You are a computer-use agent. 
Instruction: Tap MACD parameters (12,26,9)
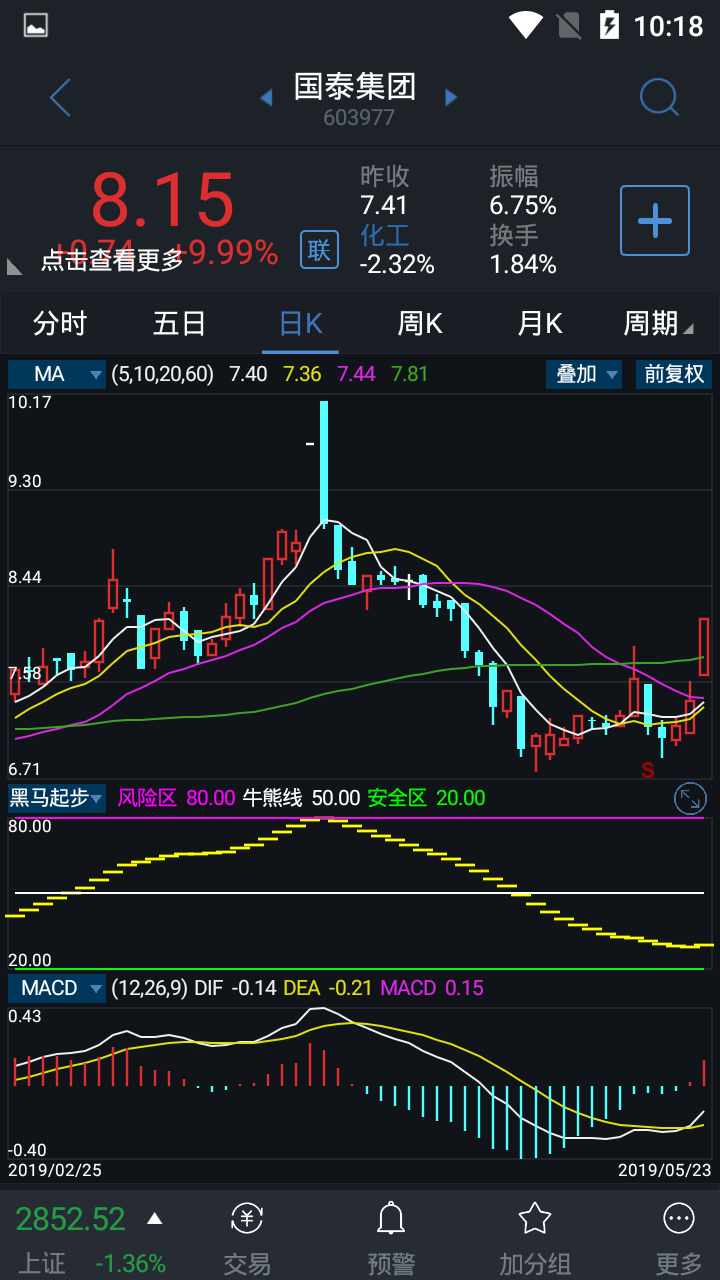pyautogui.click(x=148, y=988)
